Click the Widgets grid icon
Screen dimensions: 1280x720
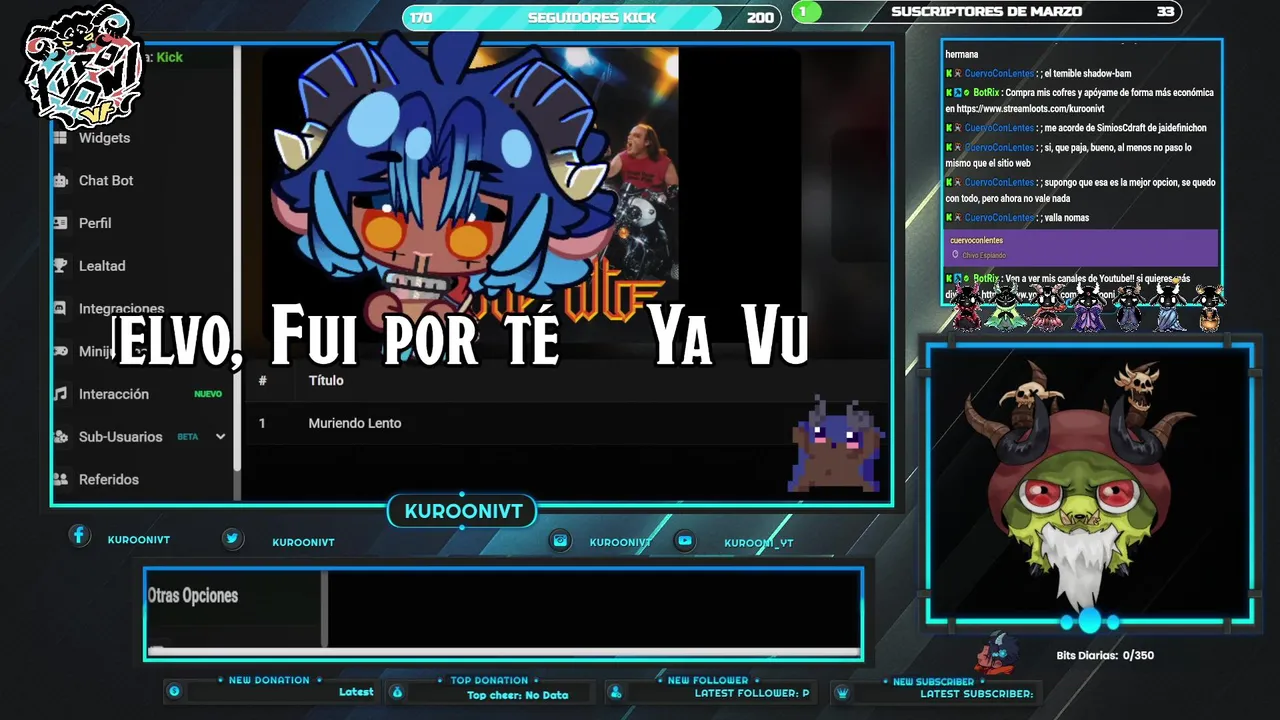tap(60, 138)
